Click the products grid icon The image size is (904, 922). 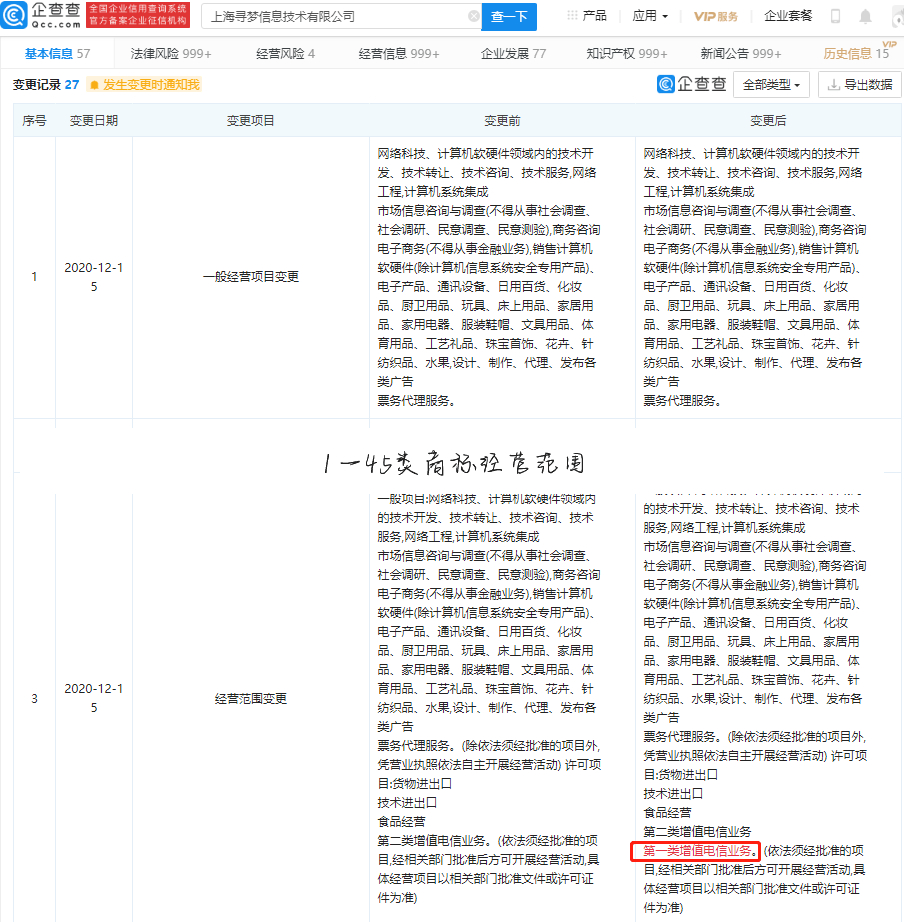572,16
